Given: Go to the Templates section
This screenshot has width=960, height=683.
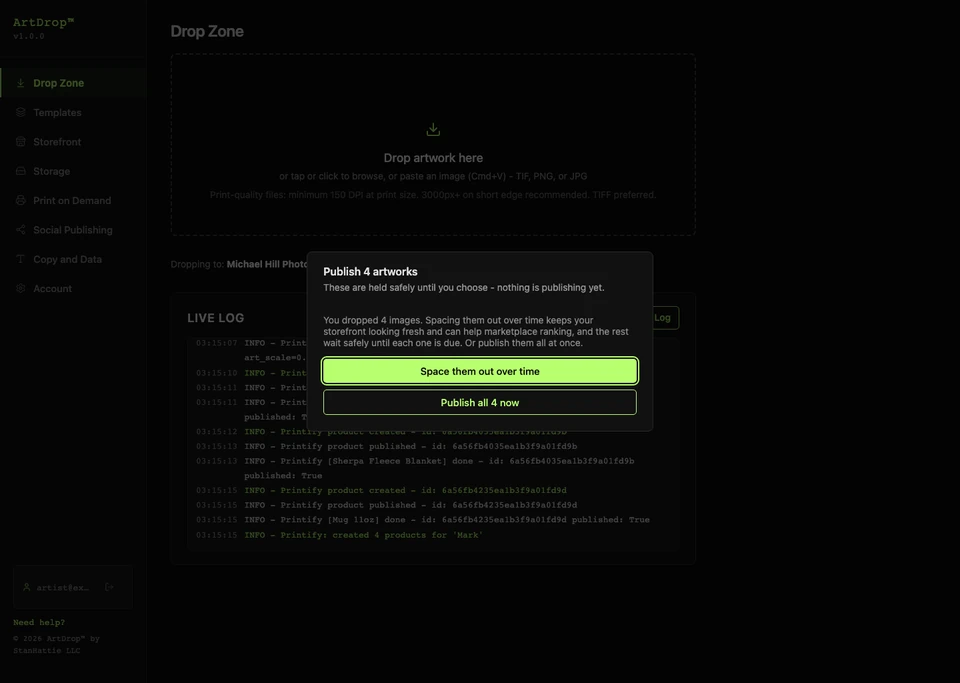Looking at the screenshot, I should tap(72, 112).
